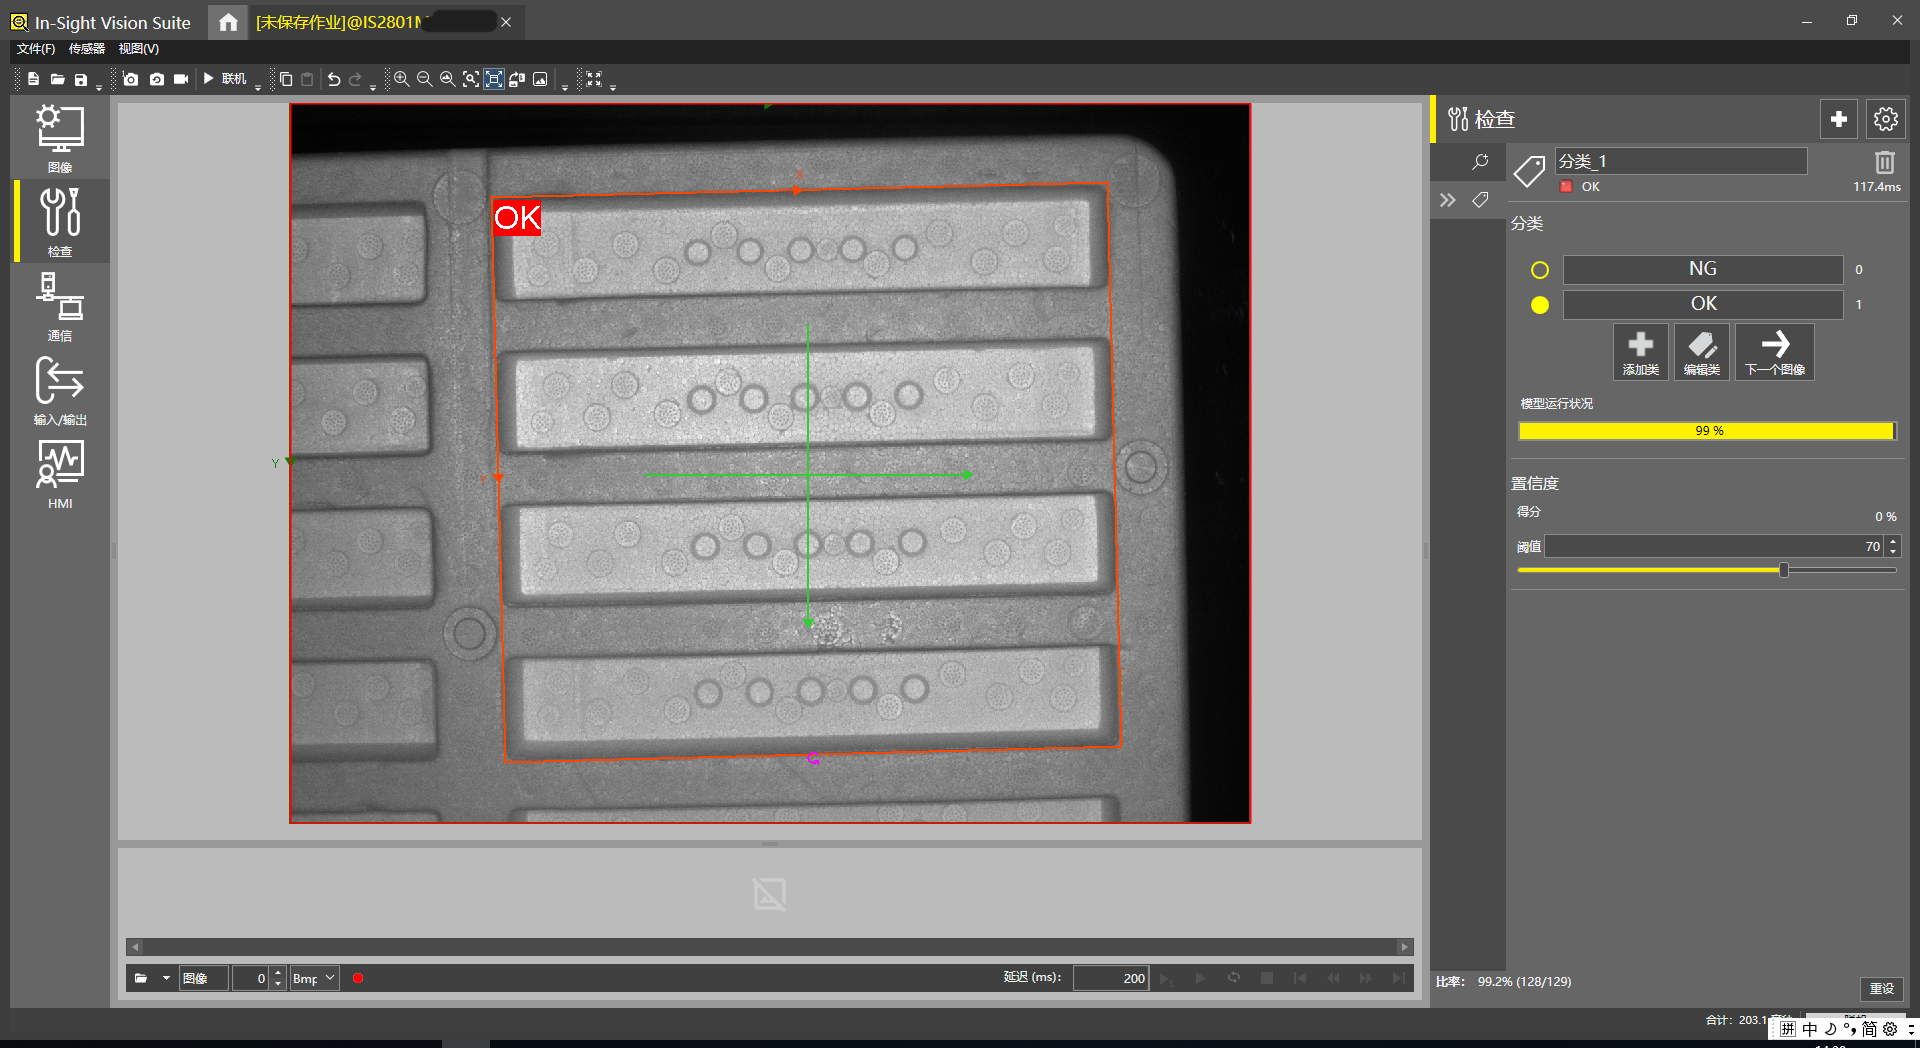The width and height of the screenshot is (1920, 1048).
Task: Open a job with the toolbar folder icon
Action: (57, 79)
